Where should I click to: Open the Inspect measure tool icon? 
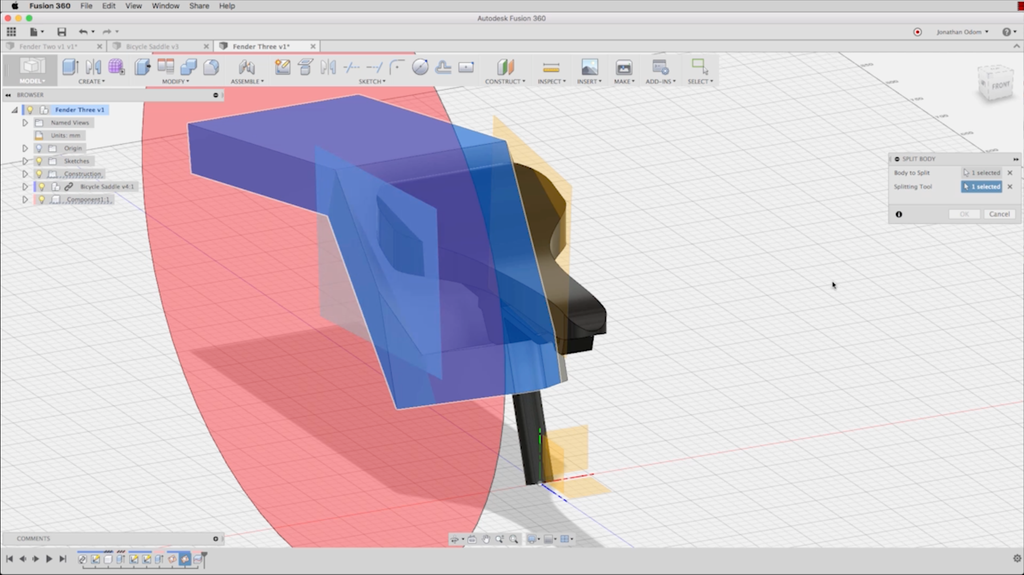point(551,67)
